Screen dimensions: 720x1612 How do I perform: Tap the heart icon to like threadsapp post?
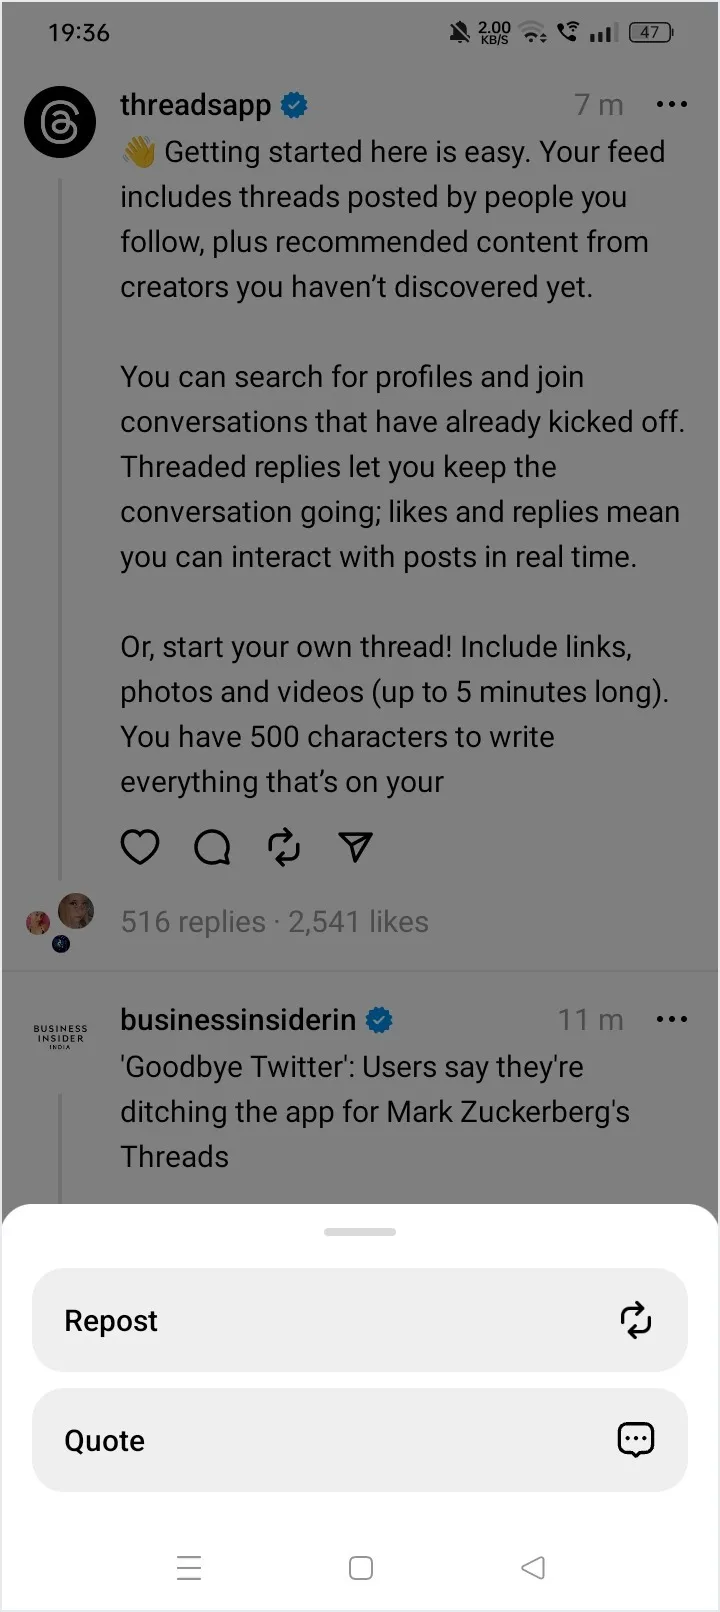pyautogui.click(x=140, y=847)
